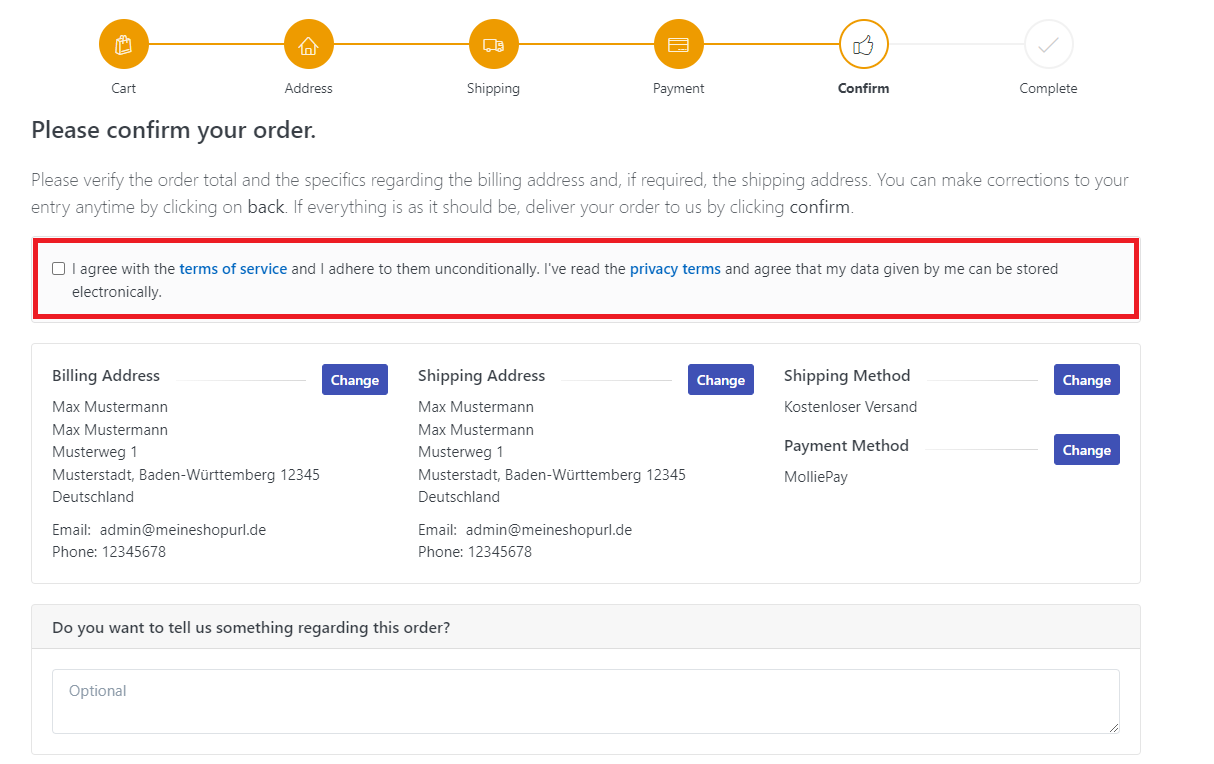Click the Payment step credit card icon
This screenshot has height=764, width=1214.
pyautogui.click(x=678, y=45)
